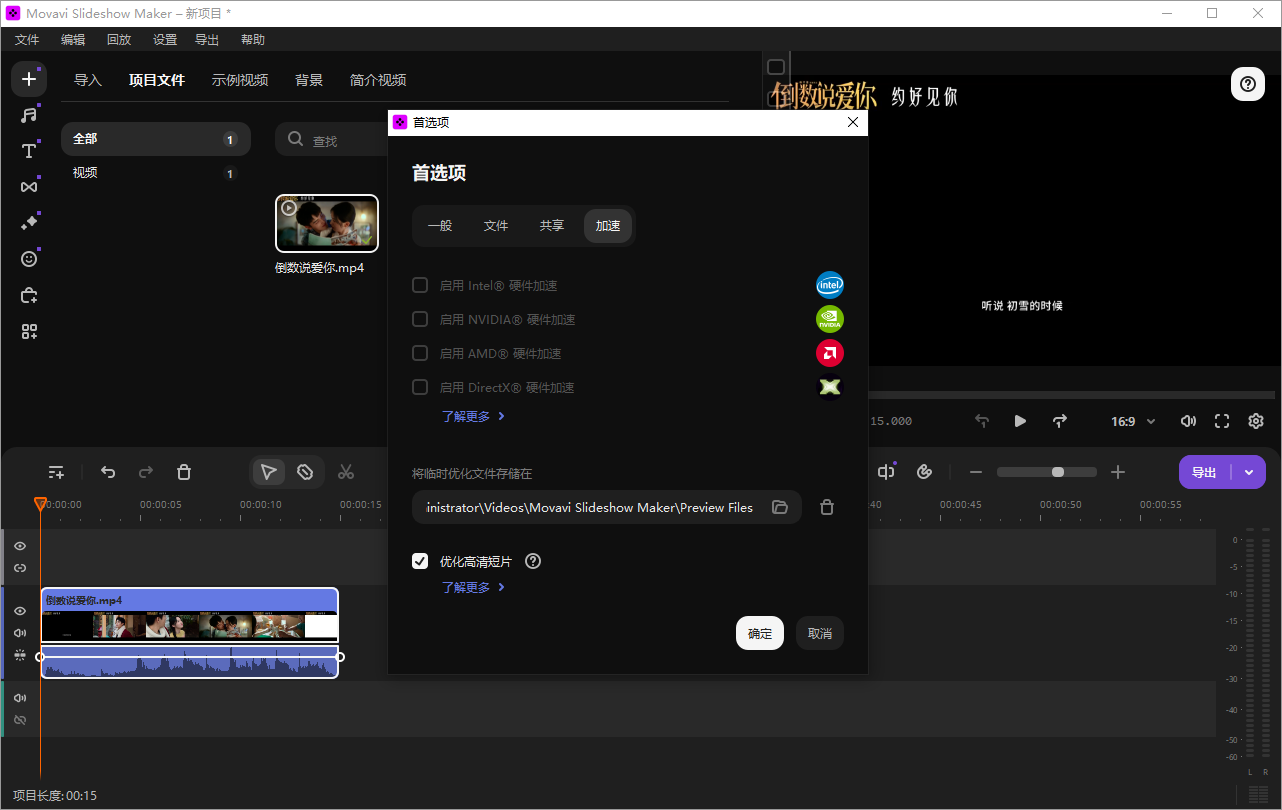The width and height of the screenshot is (1282, 810).
Task: Click the timeline zoom slider handle
Action: (1058, 472)
